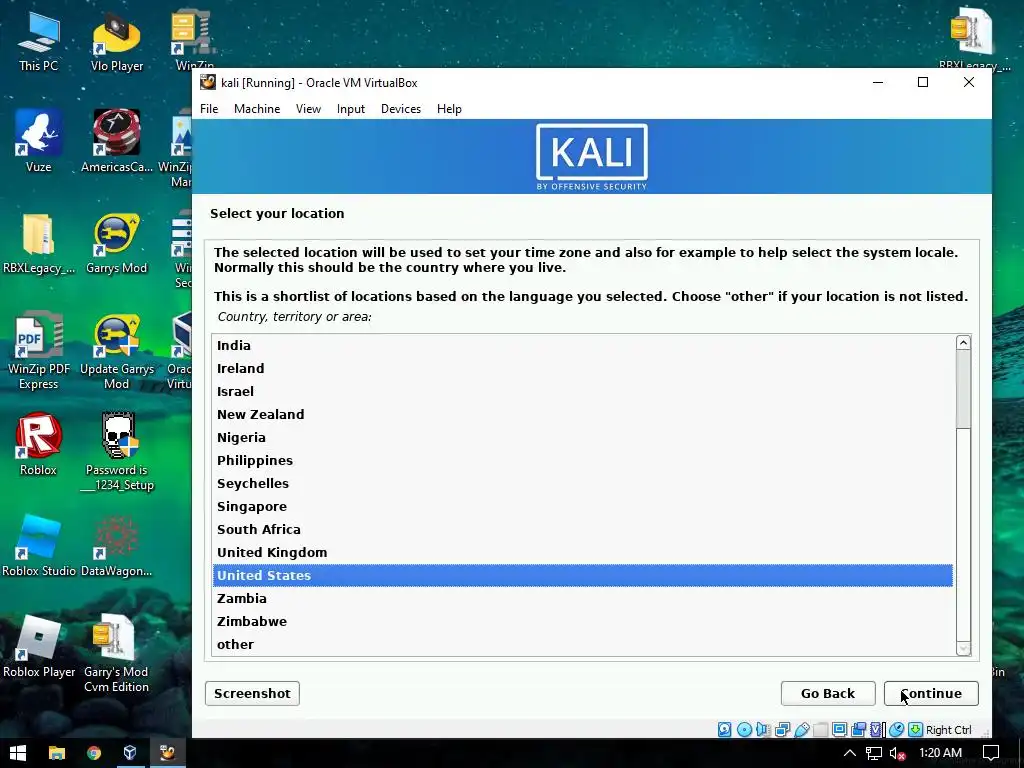Click the display monitor indicator icon
The width and height of the screenshot is (1024, 768).
coord(839,729)
